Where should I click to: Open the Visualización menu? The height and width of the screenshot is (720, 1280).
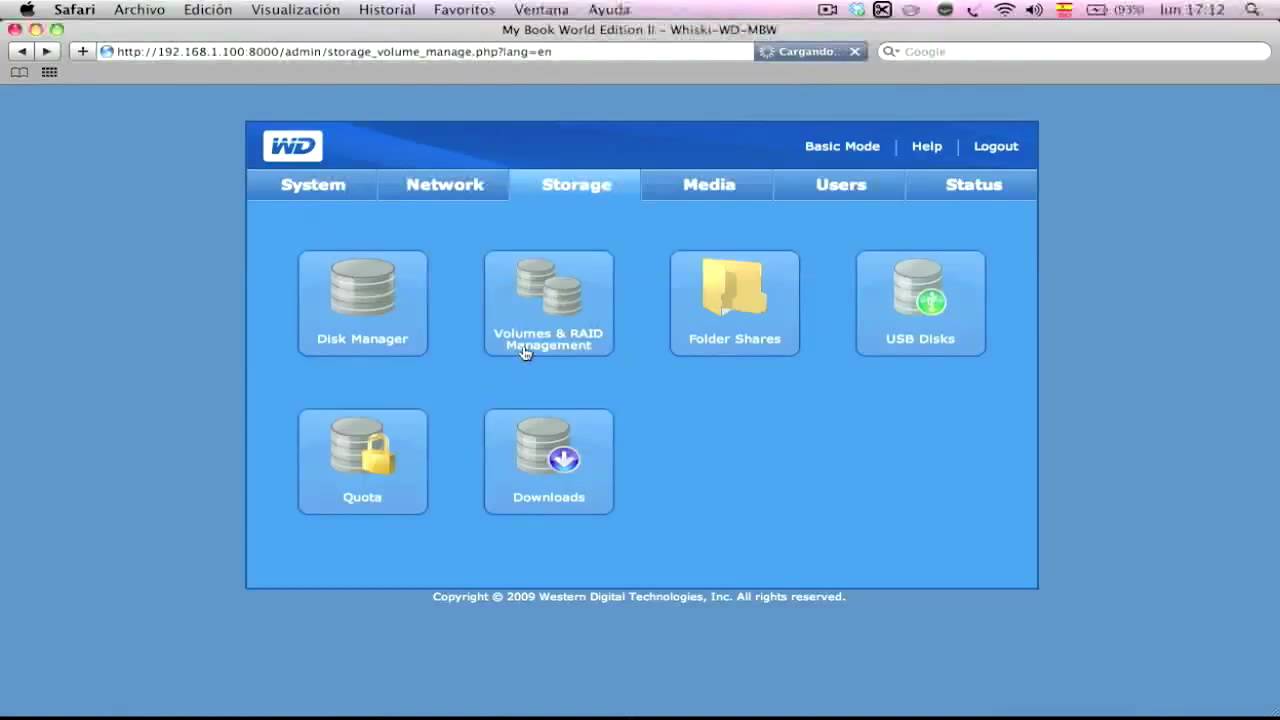[295, 9]
